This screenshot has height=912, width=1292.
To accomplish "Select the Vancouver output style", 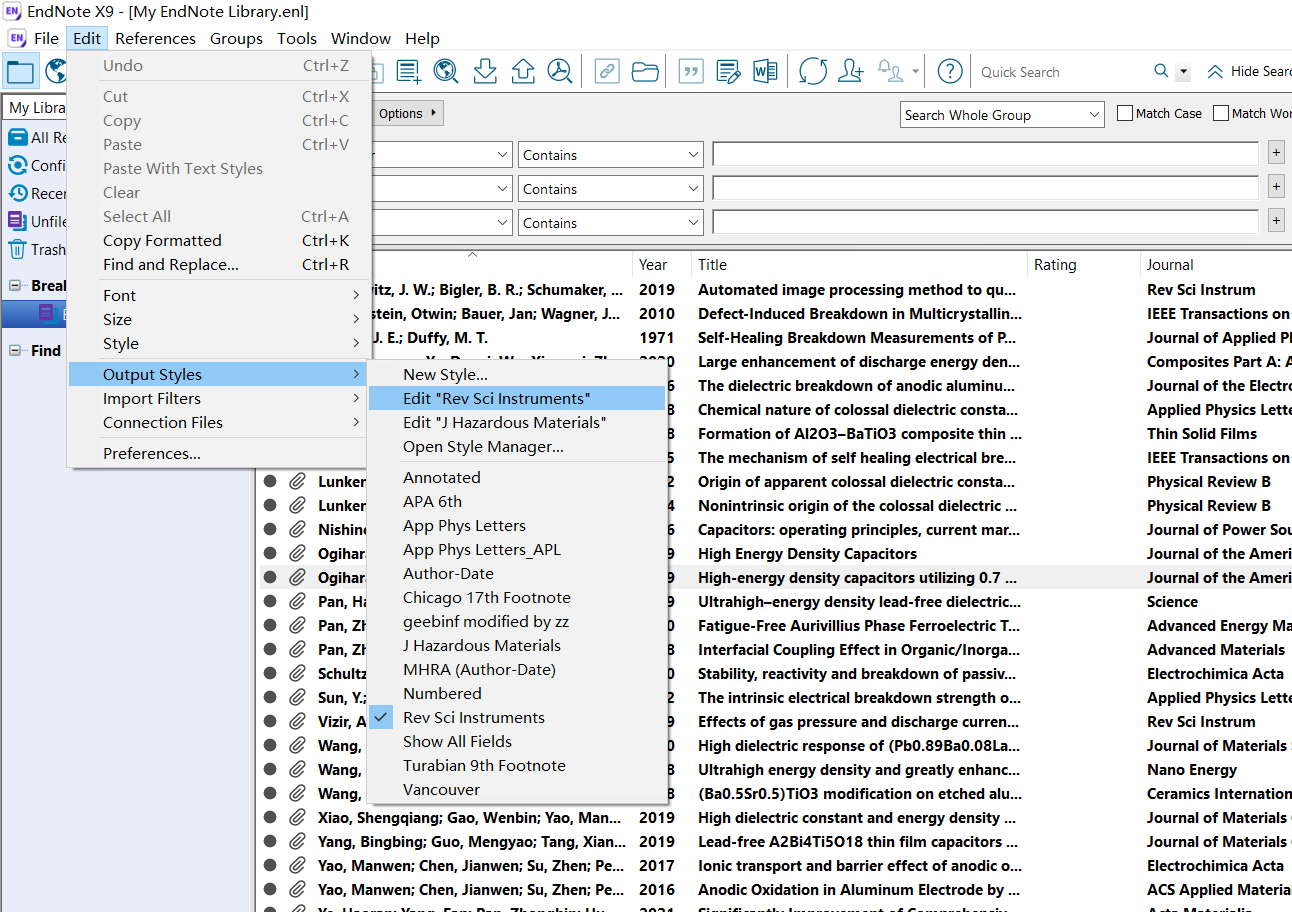I will 517,789.
